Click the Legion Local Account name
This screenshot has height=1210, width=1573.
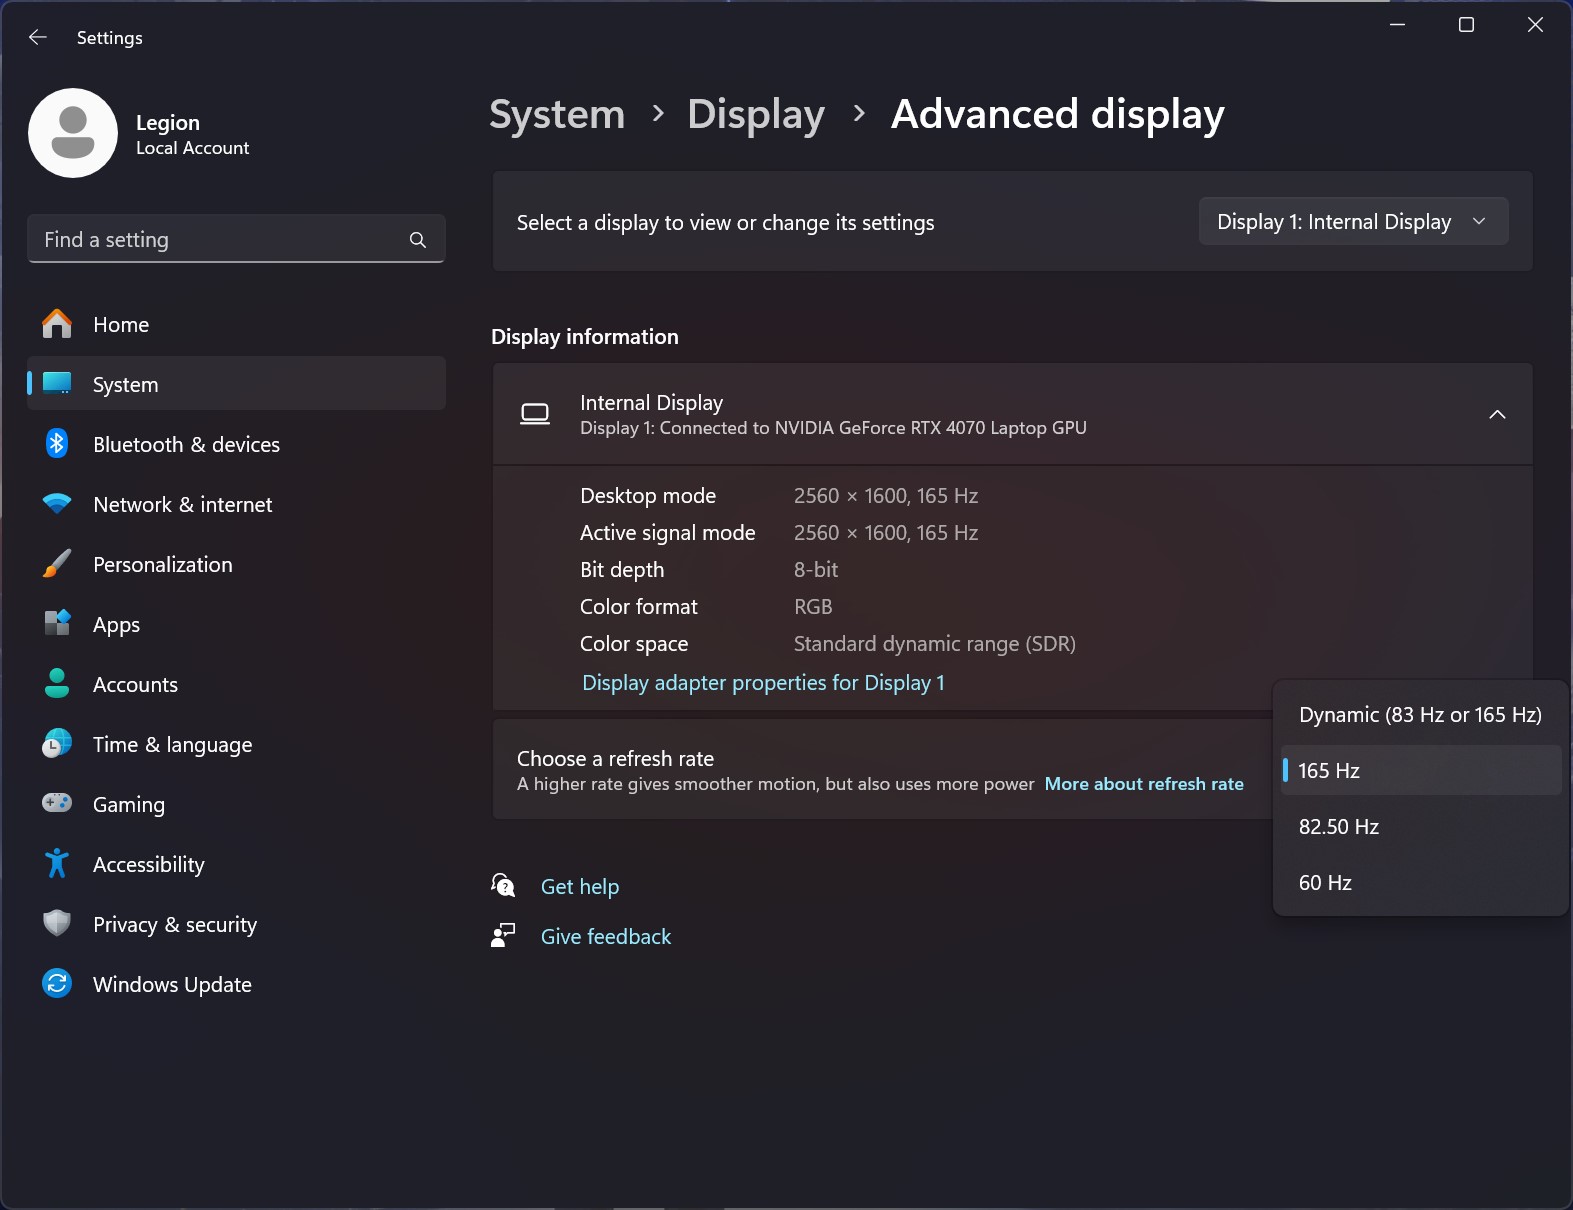pos(192,134)
